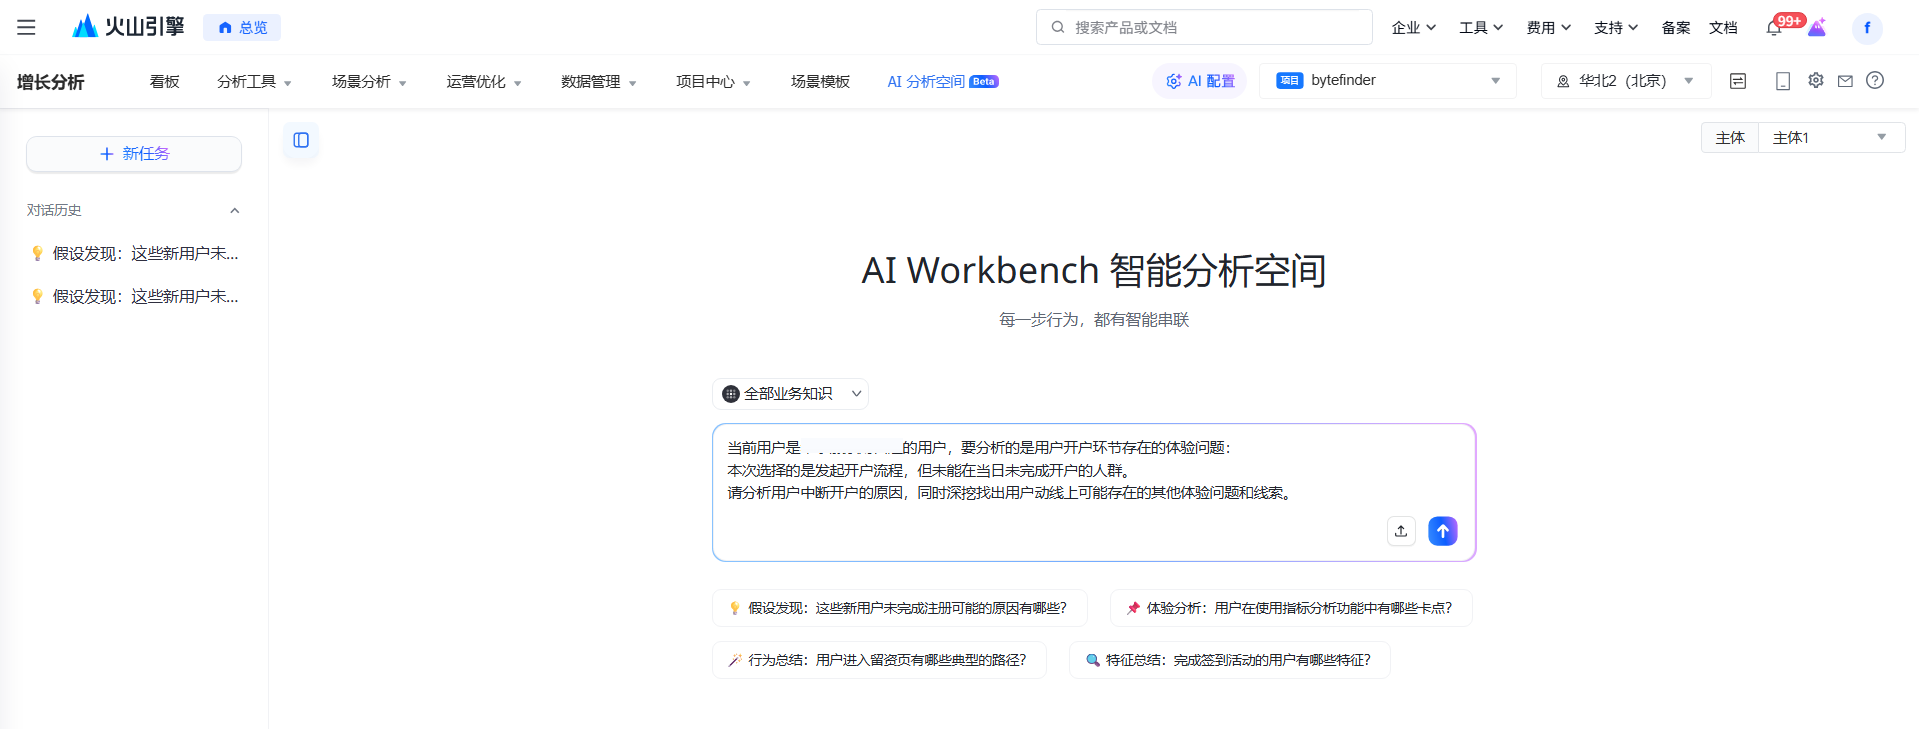Open the bytefinder project dropdown
The width and height of the screenshot is (1919, 729).
pyautogui.click(x=1388, y=81)
